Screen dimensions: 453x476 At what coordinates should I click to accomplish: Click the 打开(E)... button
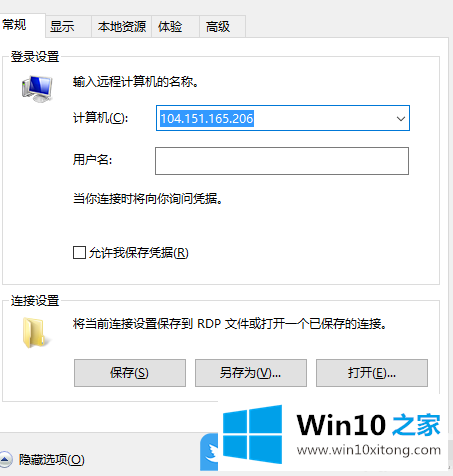(372, 373)
